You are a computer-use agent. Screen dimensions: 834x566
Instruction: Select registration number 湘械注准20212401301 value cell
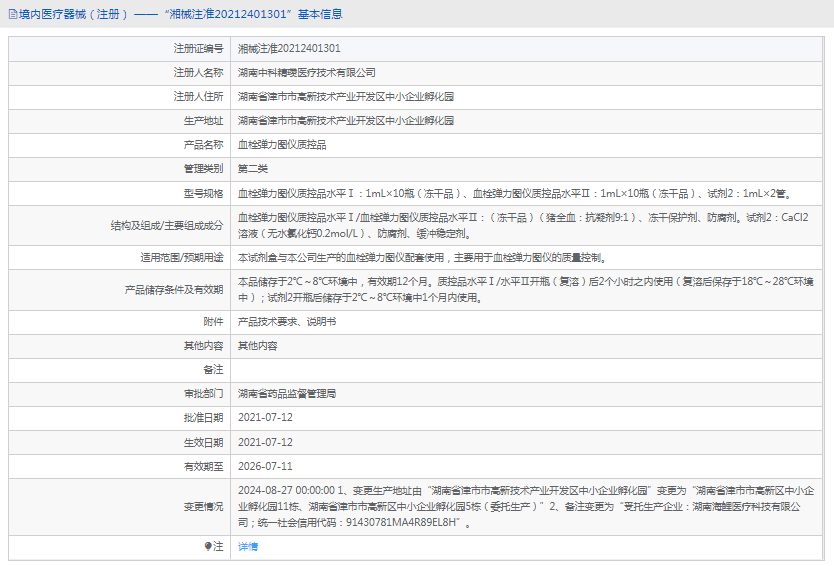[289, 48]
